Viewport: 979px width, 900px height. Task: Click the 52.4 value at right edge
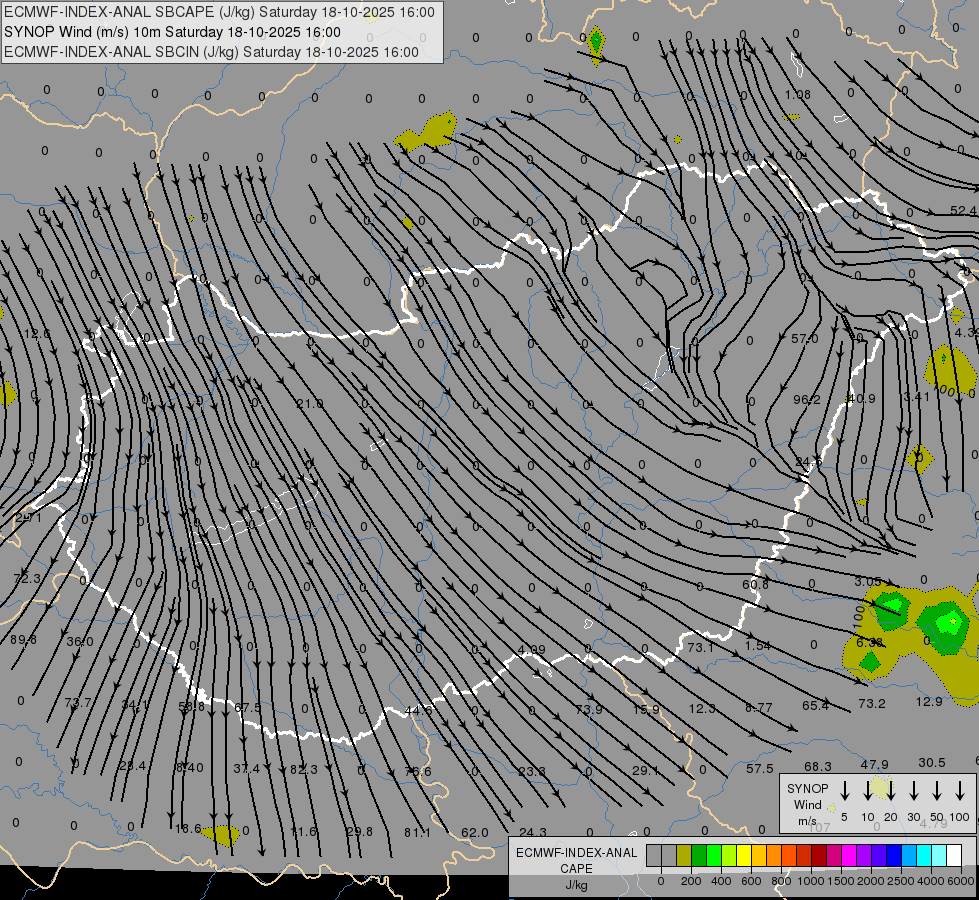point(963,211)
